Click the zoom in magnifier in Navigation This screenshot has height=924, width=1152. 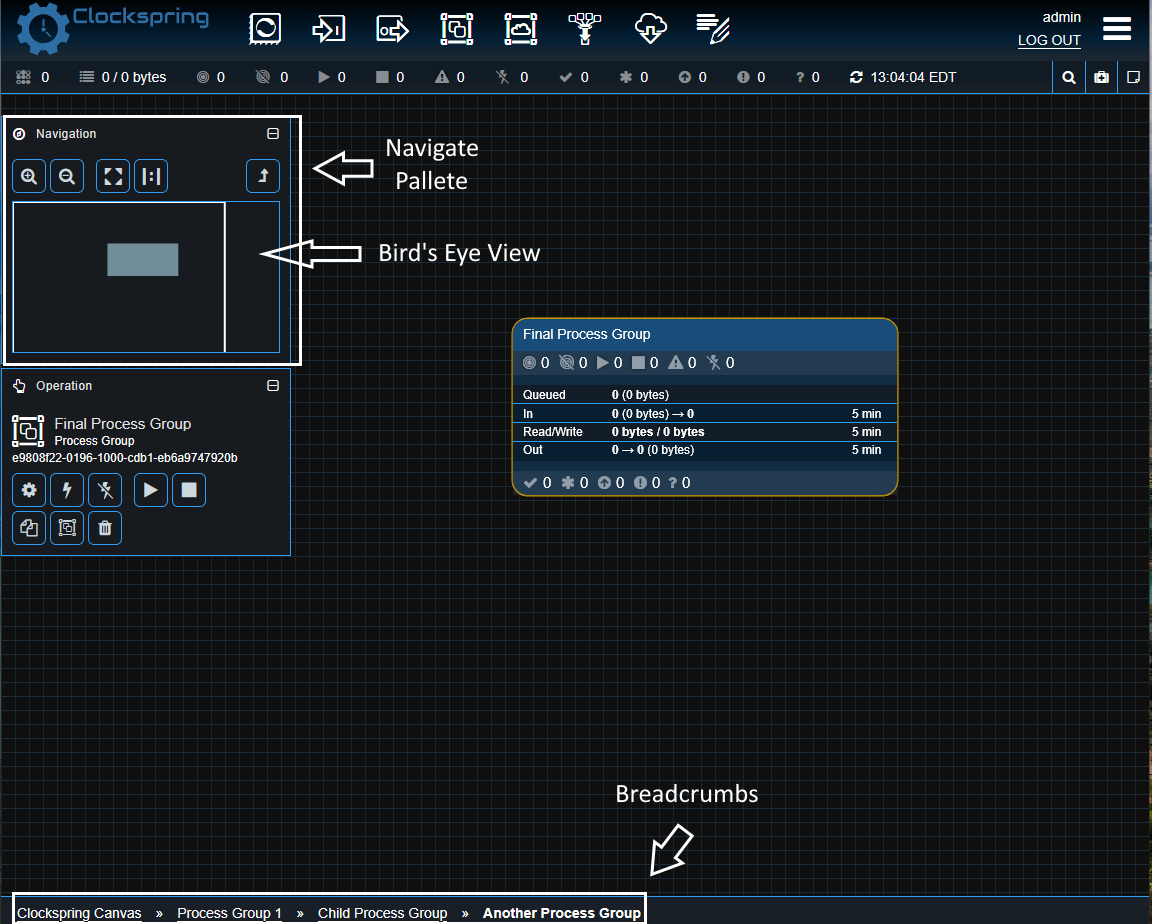(29, 177)
